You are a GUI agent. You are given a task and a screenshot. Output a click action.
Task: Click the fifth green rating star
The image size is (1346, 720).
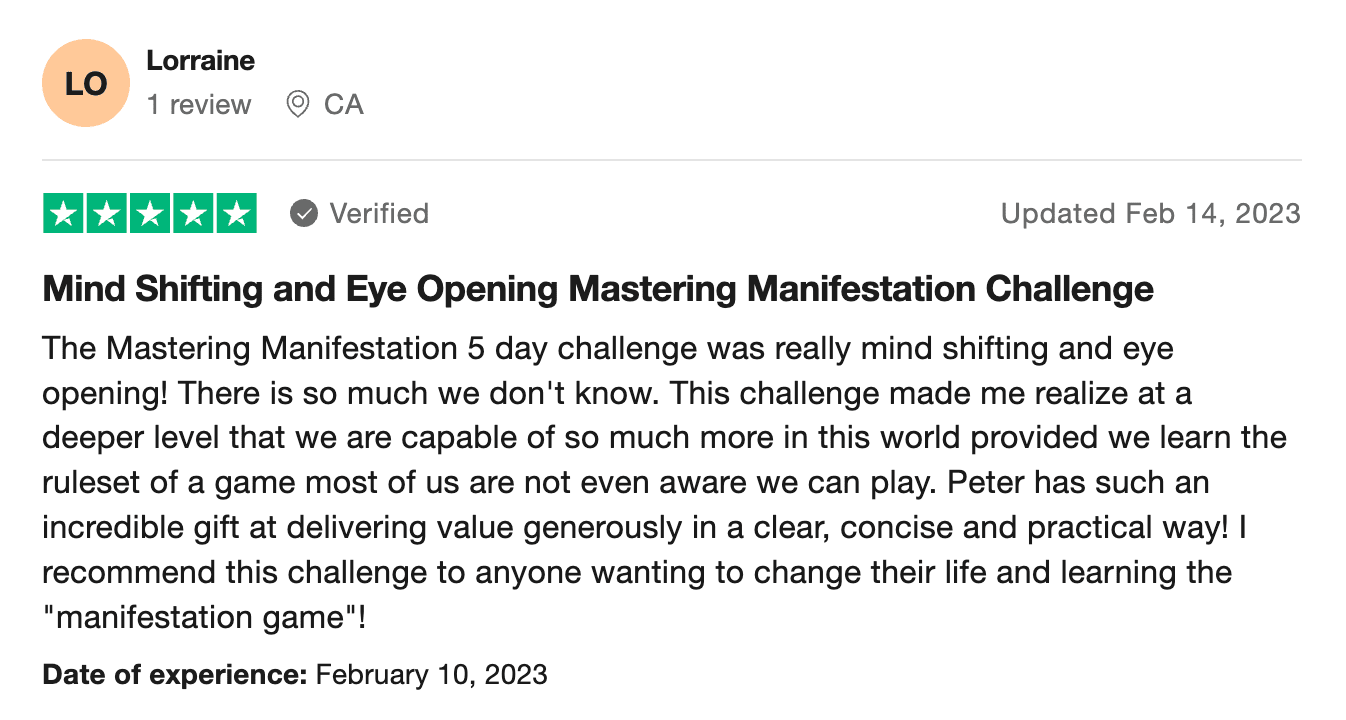pyautogui.click(x=236, y=213)
